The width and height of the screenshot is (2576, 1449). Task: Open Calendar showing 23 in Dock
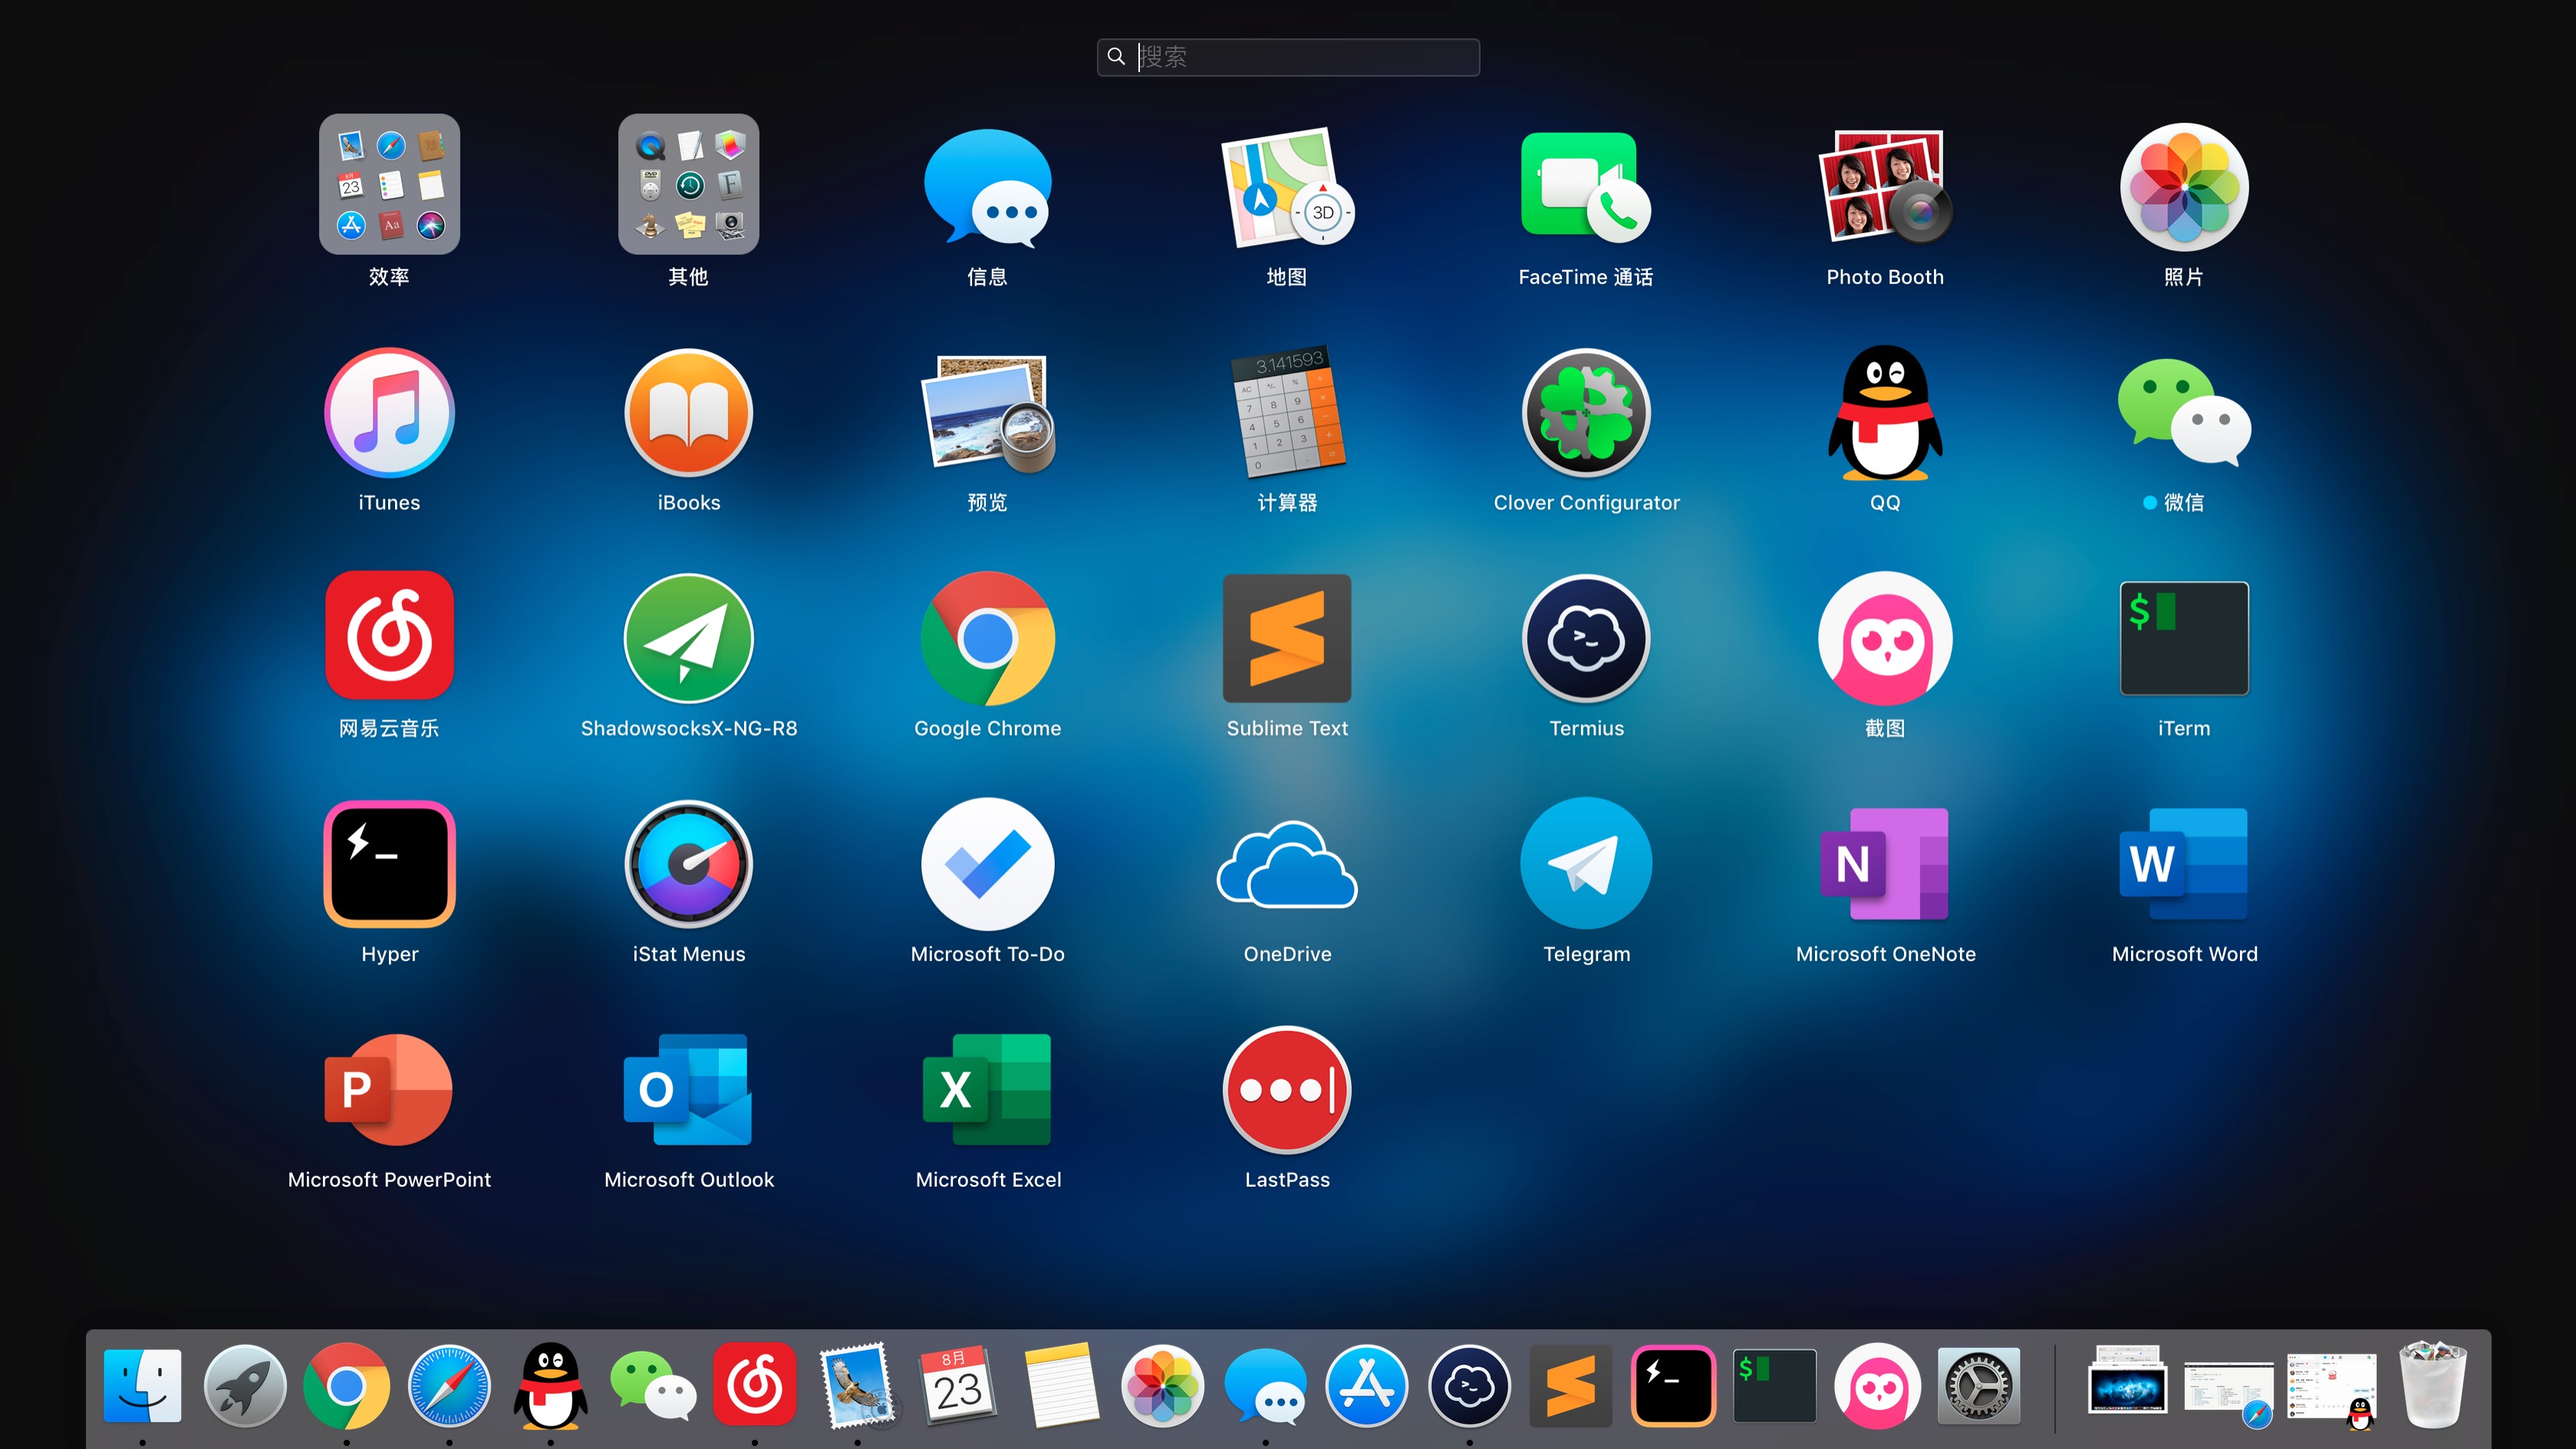958,1385
